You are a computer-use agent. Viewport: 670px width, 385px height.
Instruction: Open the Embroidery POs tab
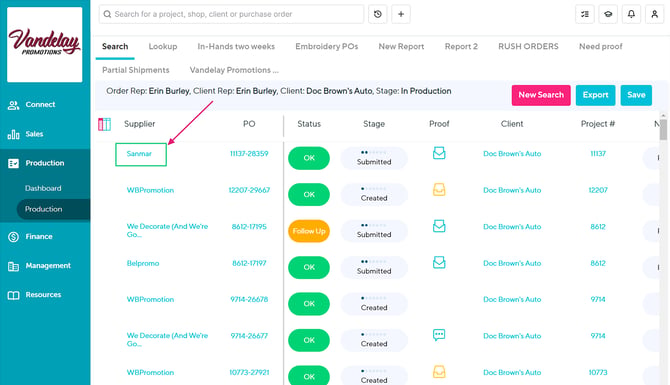pyautogui.click(x=326, y=47)
